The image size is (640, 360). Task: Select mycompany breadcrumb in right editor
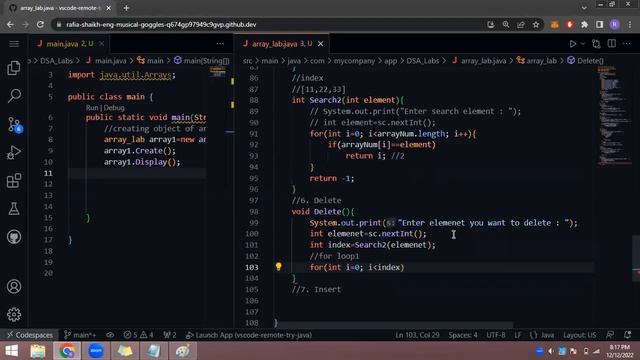(354, 61)
